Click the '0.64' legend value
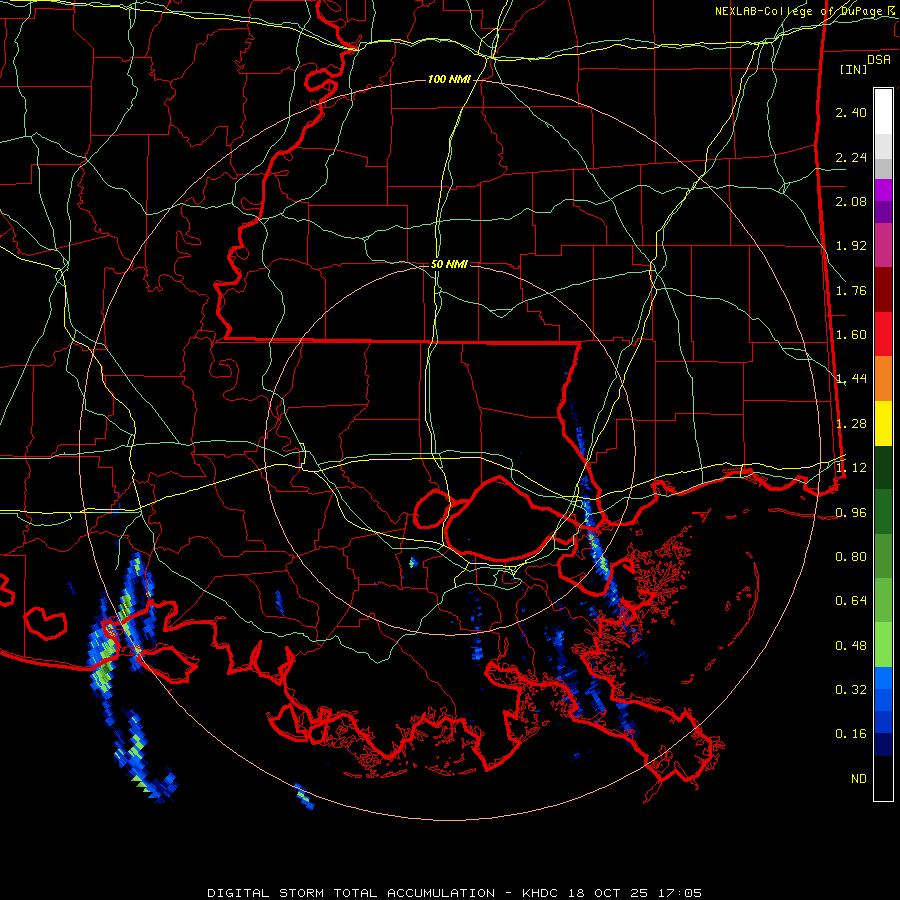This screenshot has height=900, width=900. 851,601
